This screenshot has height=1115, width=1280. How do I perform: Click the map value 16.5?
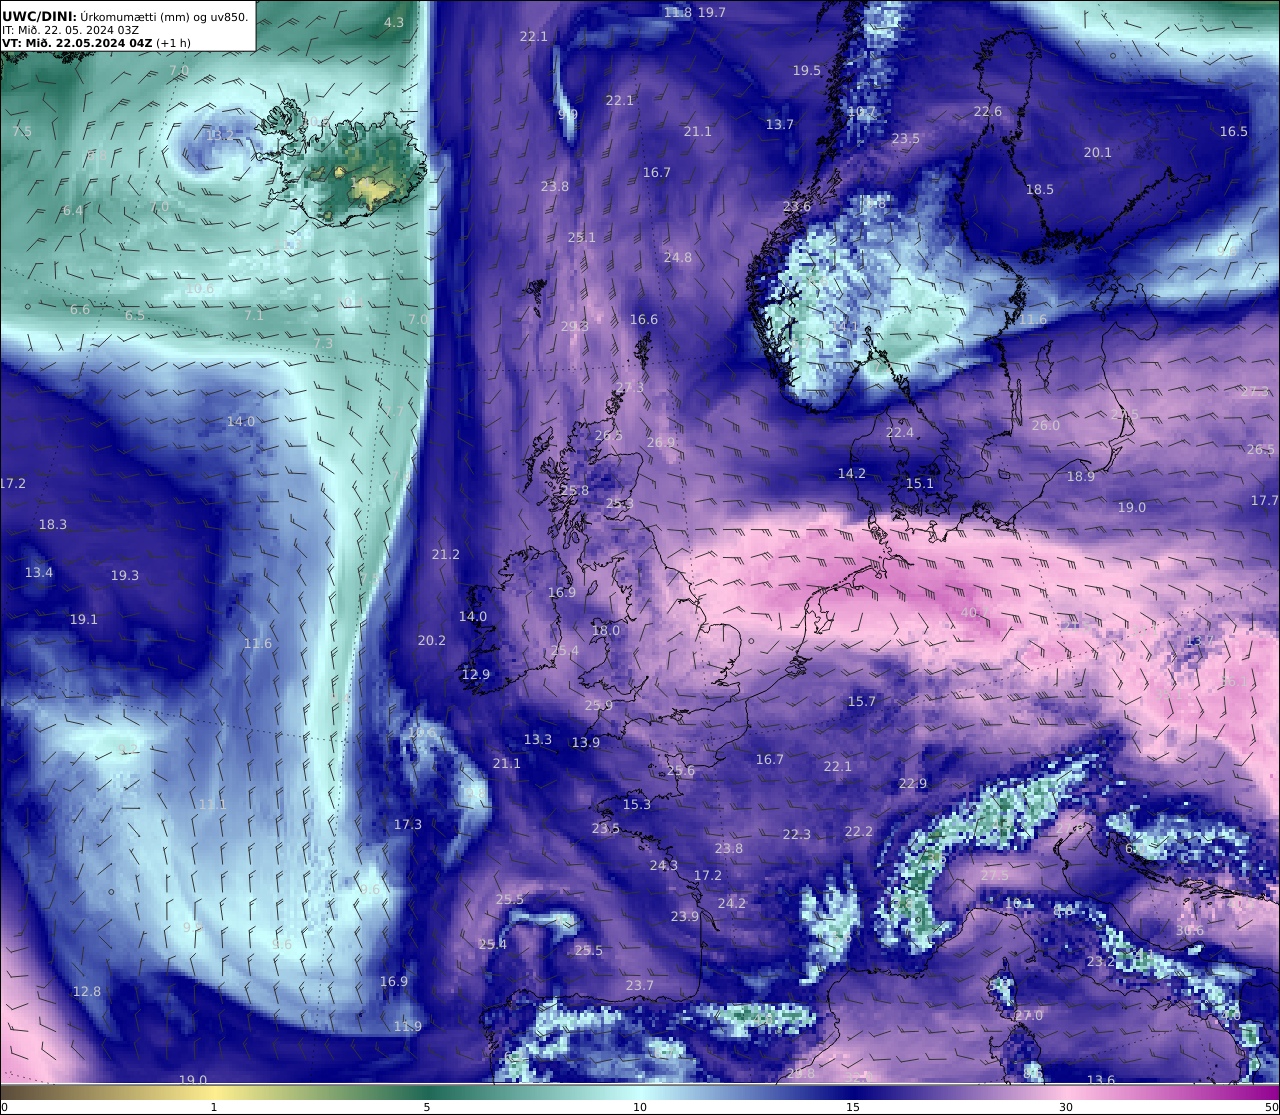(x=1234, y=131)
